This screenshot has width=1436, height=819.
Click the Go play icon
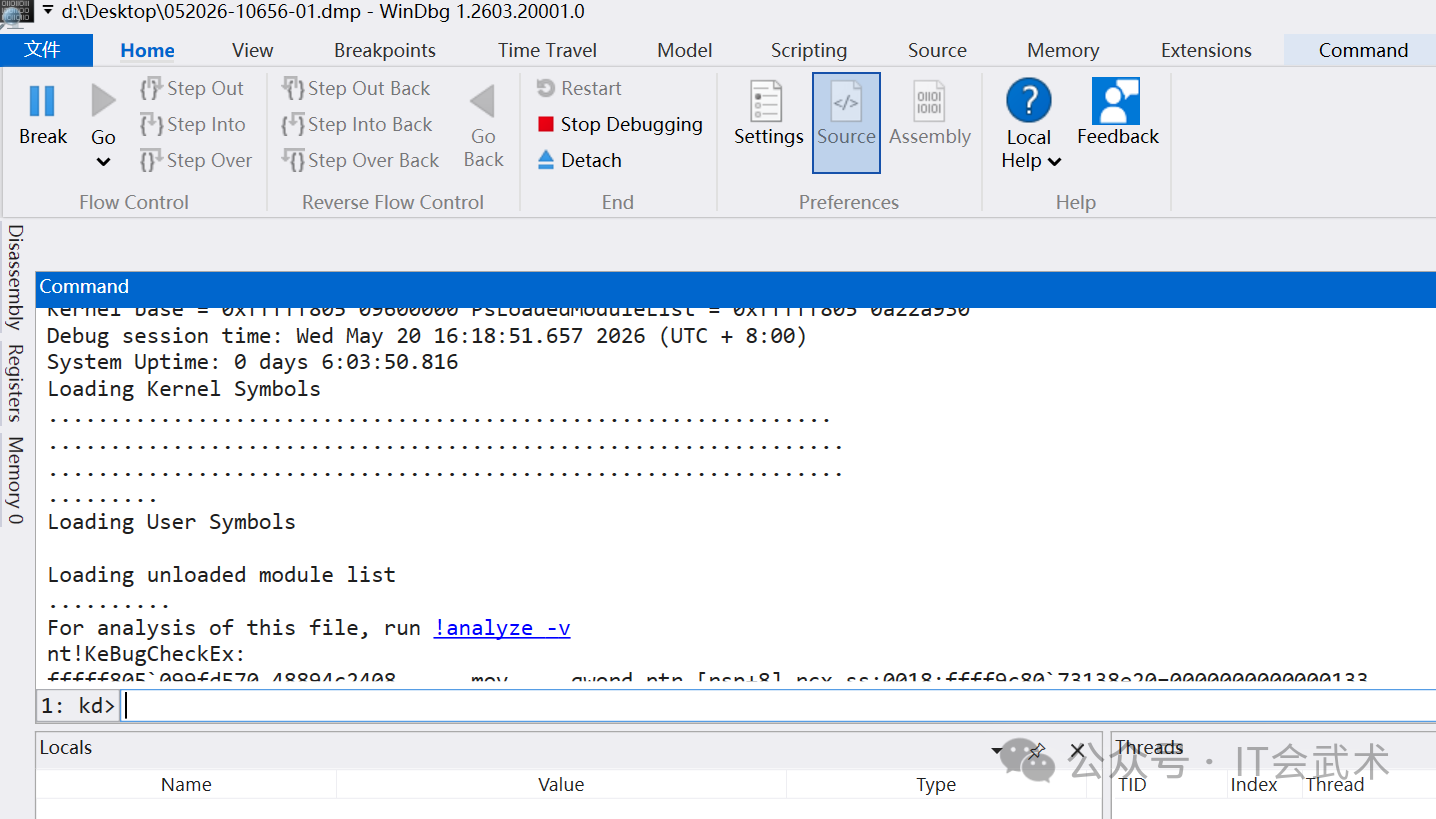point(103,101)
